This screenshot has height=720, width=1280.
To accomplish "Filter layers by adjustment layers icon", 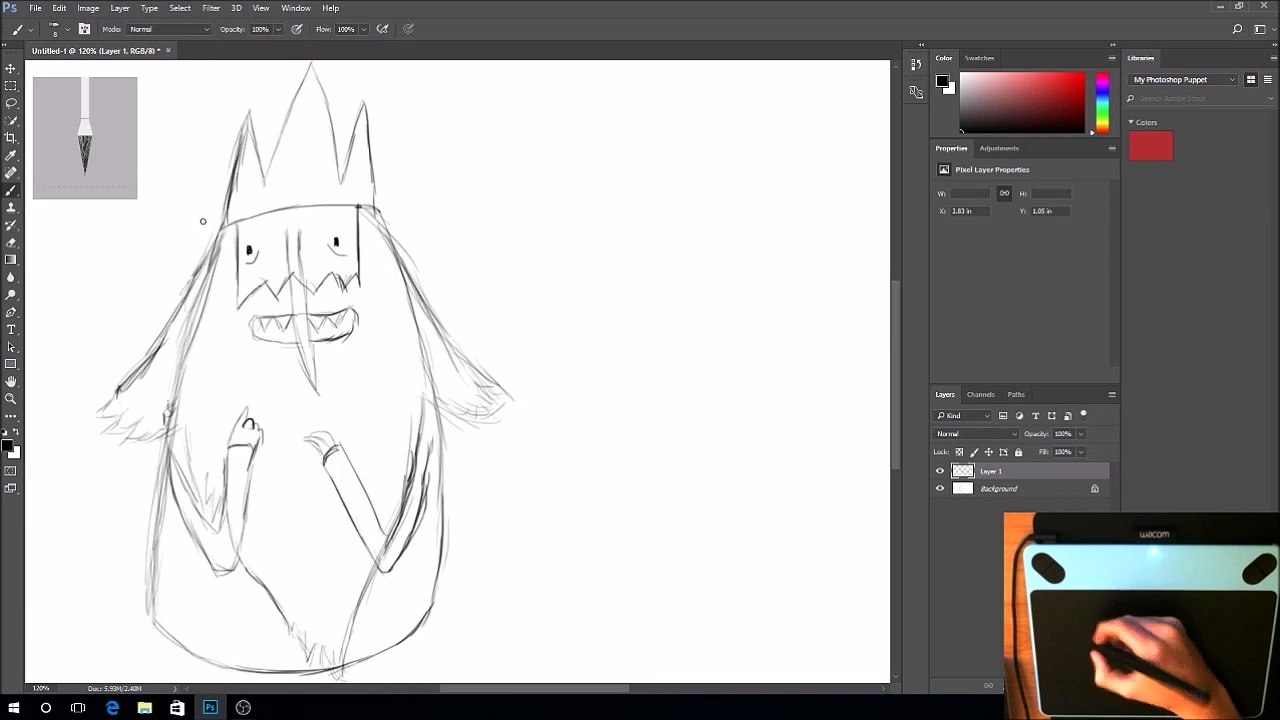I will pyautogui.click(x=1019, y=416).
